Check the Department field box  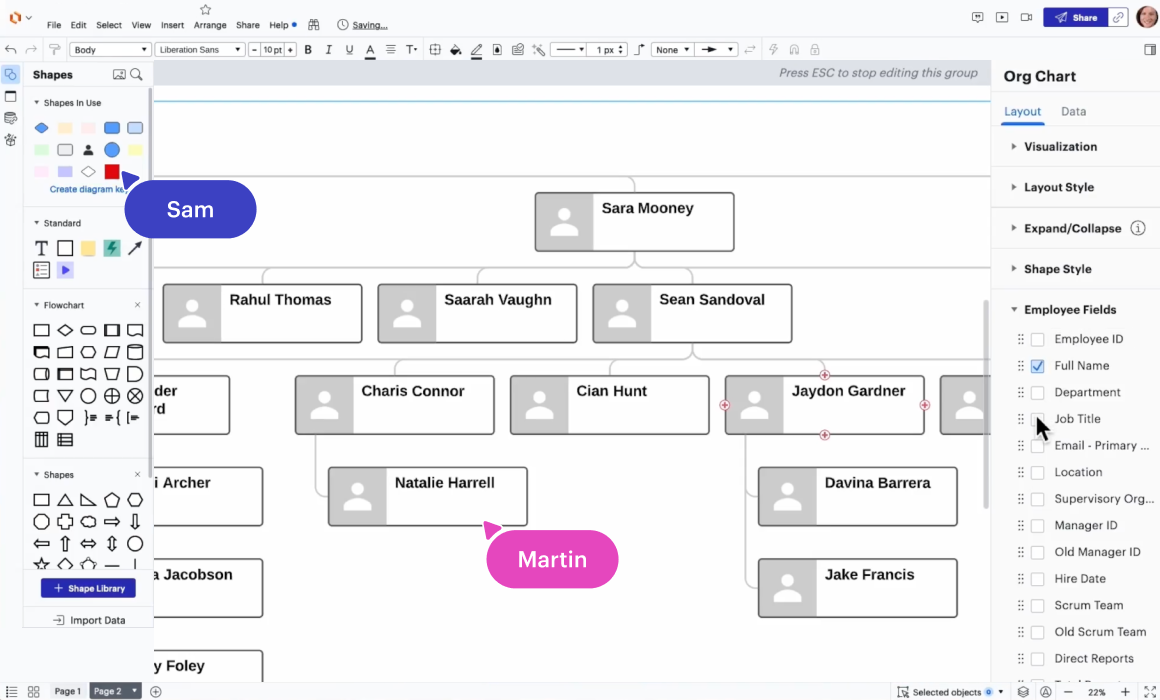1038,393
